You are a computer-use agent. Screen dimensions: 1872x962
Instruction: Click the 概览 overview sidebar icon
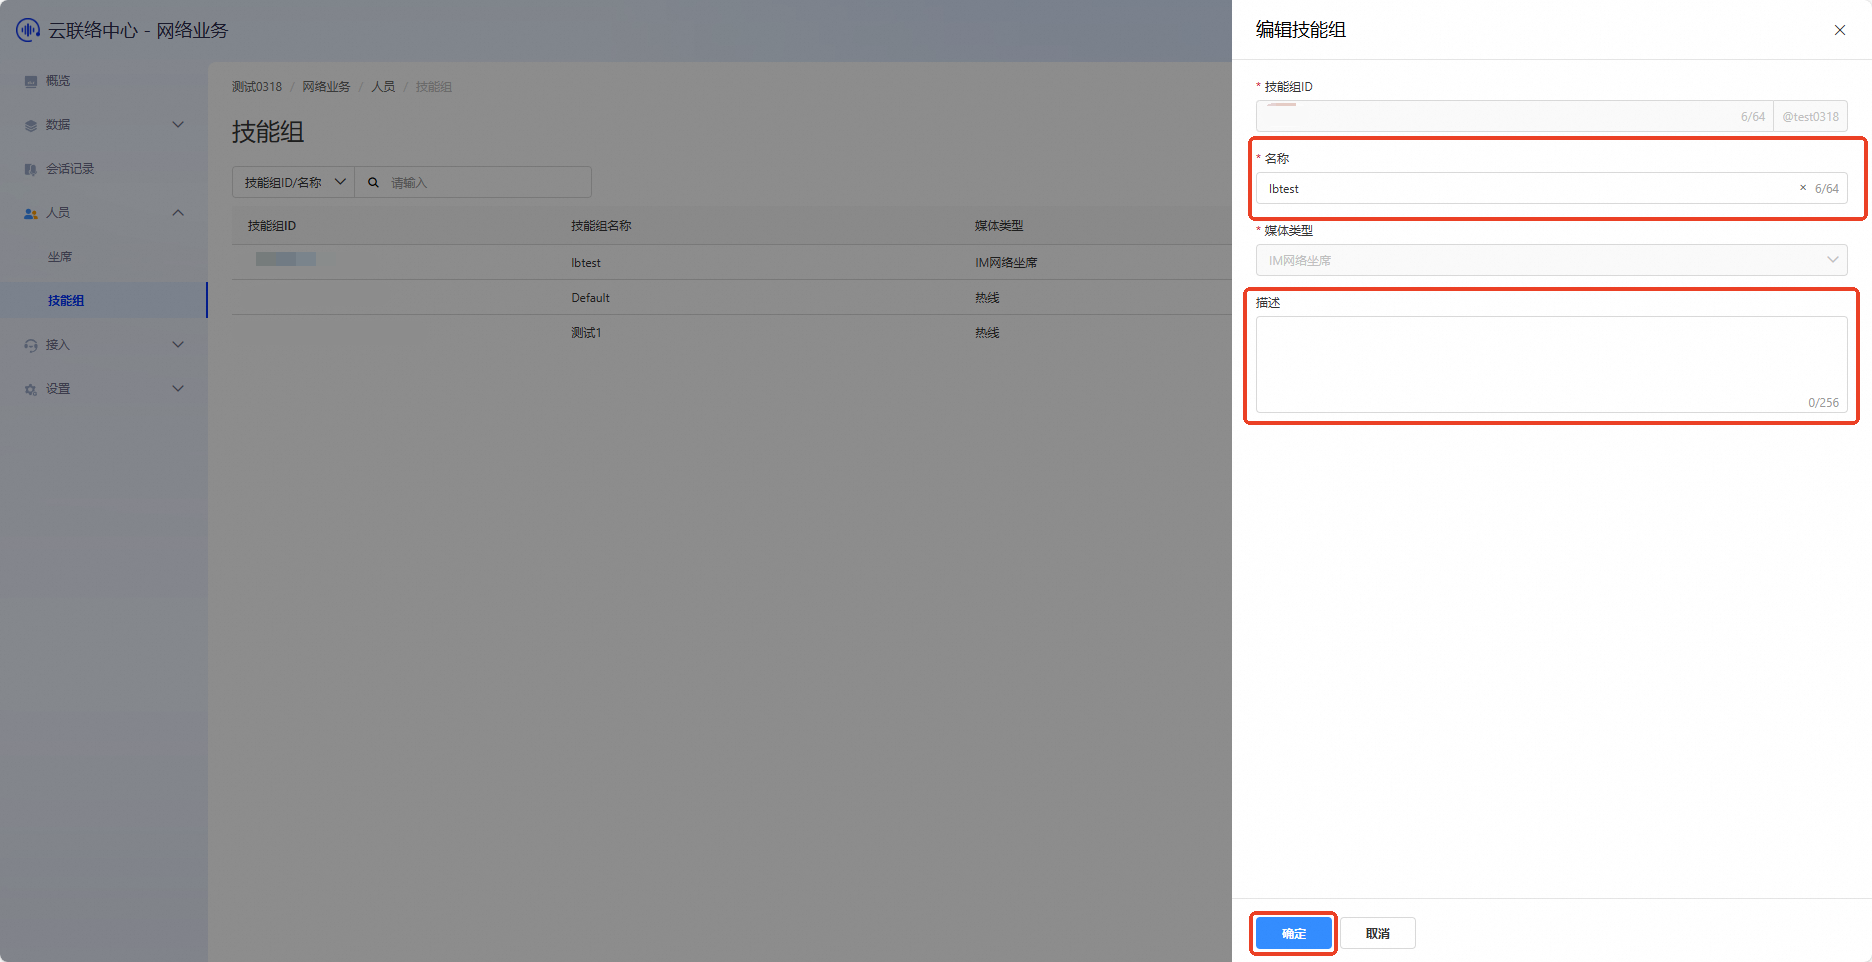[31, 81]
